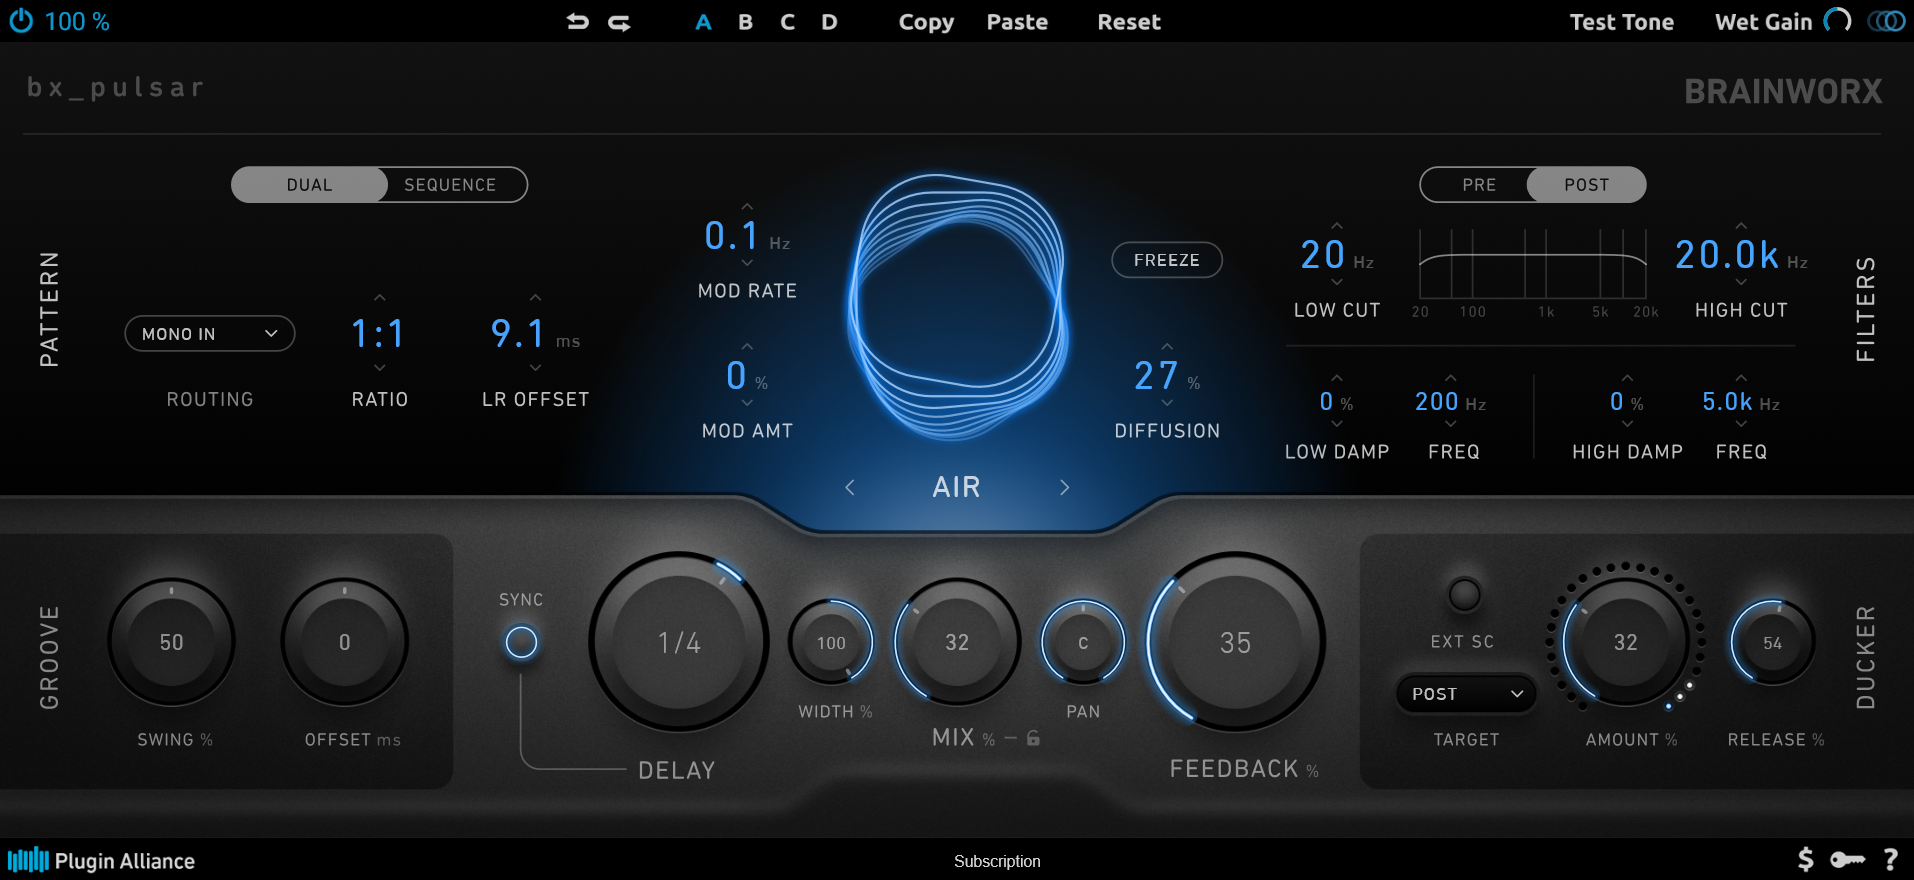Increase MOD RATE with up chevron
1914x880 pixels.
pyautogui.click(x=747, y=207)
